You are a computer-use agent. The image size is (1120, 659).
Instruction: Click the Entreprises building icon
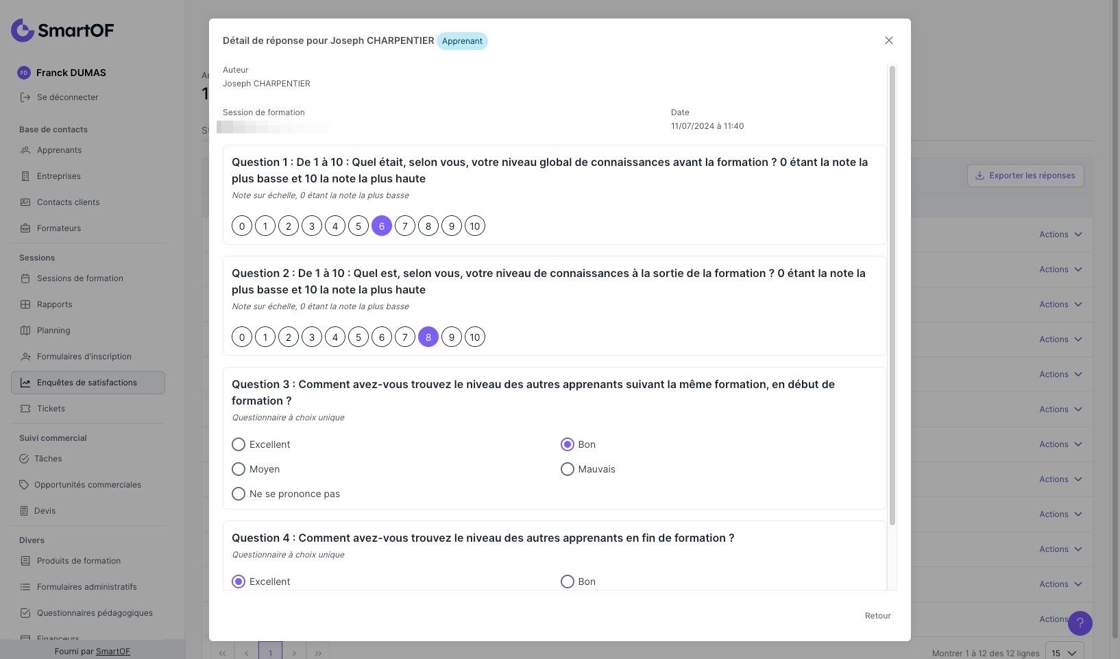pos(25,176)
